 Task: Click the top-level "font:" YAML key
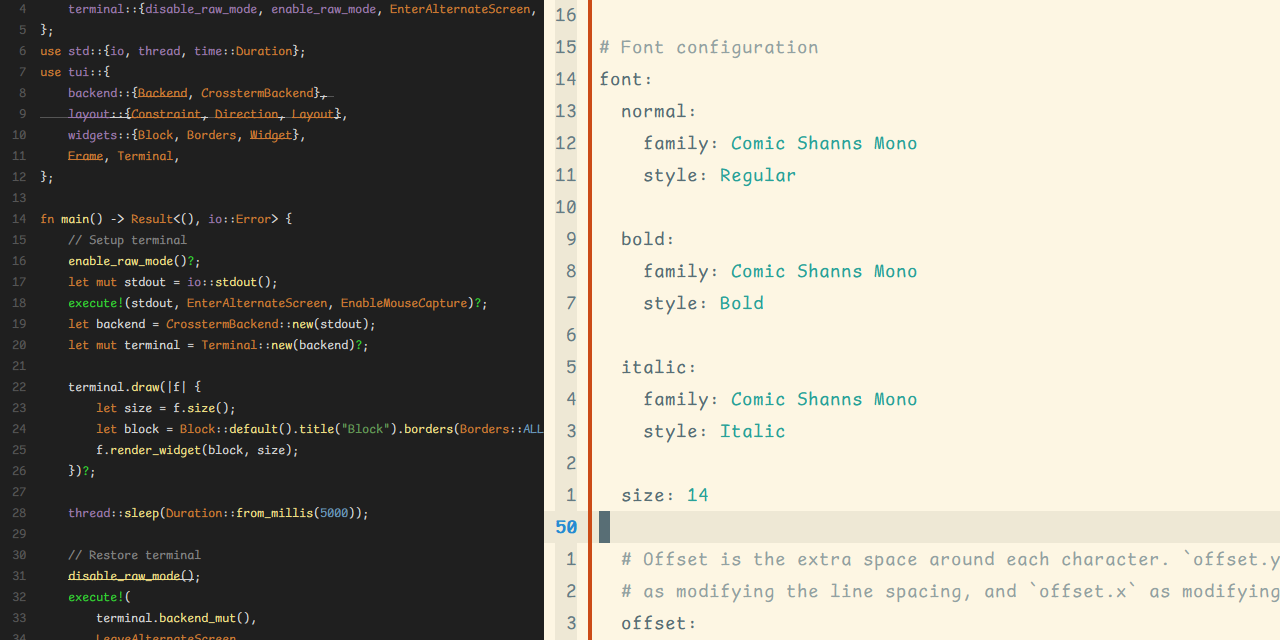tap(625, 79)
